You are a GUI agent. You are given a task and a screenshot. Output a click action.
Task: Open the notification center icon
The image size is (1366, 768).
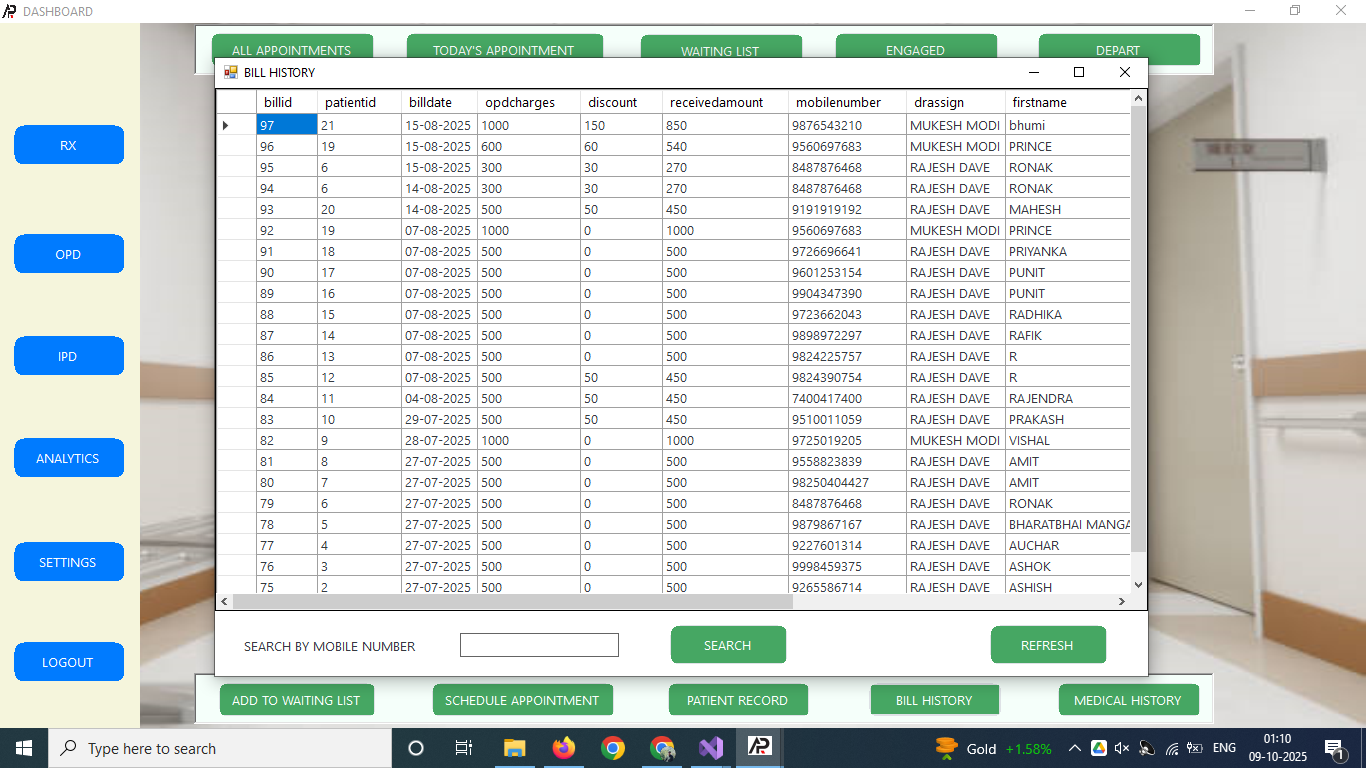pyautogui.click(x=1333, y=748)
